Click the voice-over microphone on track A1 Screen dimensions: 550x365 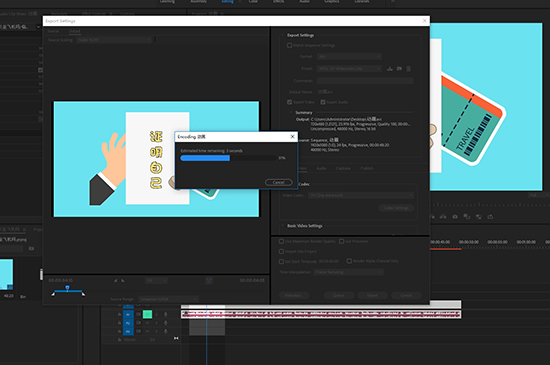pos(166,315)
